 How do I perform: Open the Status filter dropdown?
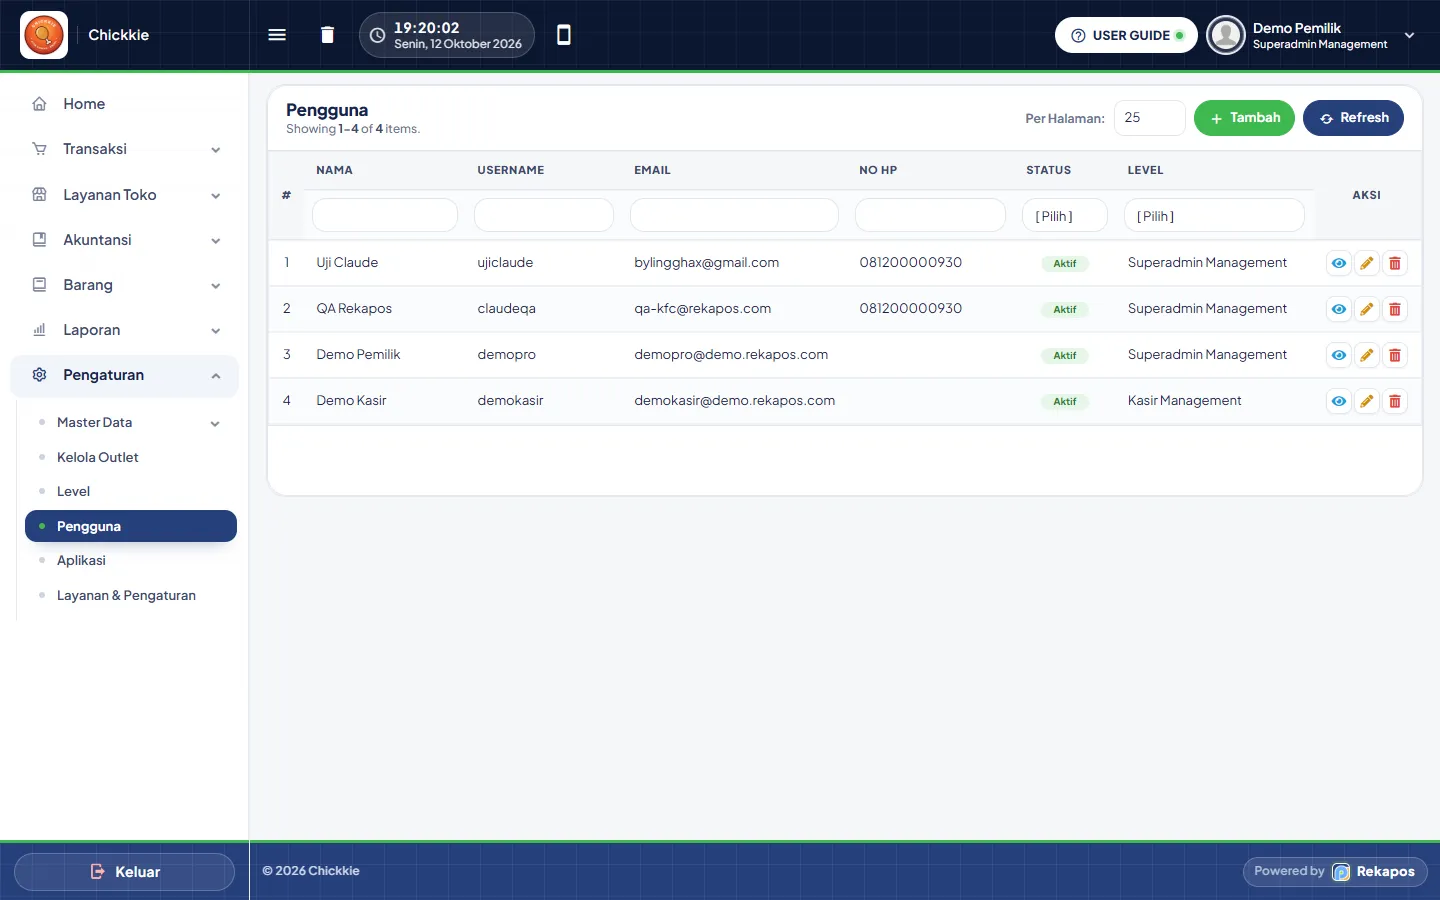click(x=1064, y=215)
